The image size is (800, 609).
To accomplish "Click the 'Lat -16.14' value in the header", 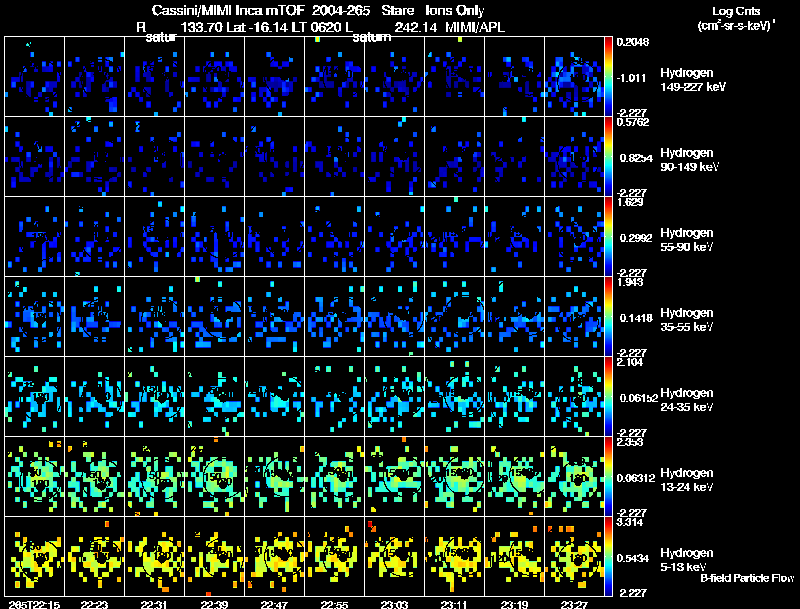I will click(x=258, y=27).
